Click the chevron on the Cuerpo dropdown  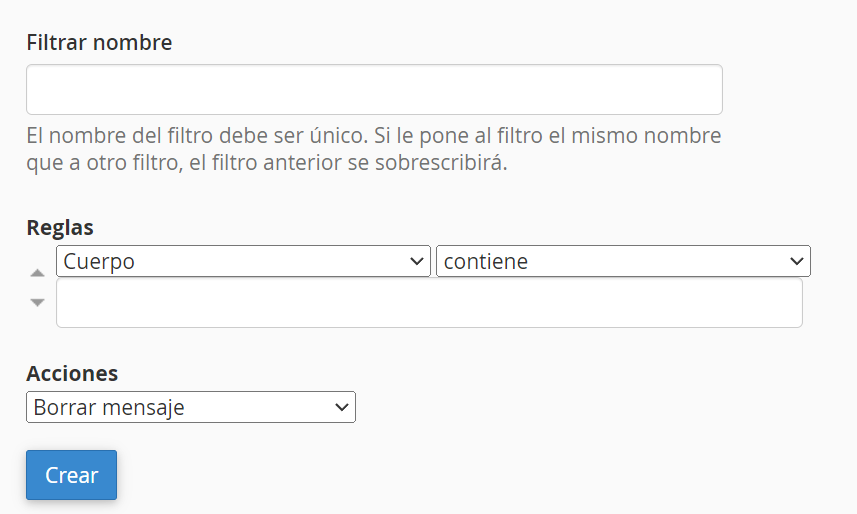coord(418,261)
